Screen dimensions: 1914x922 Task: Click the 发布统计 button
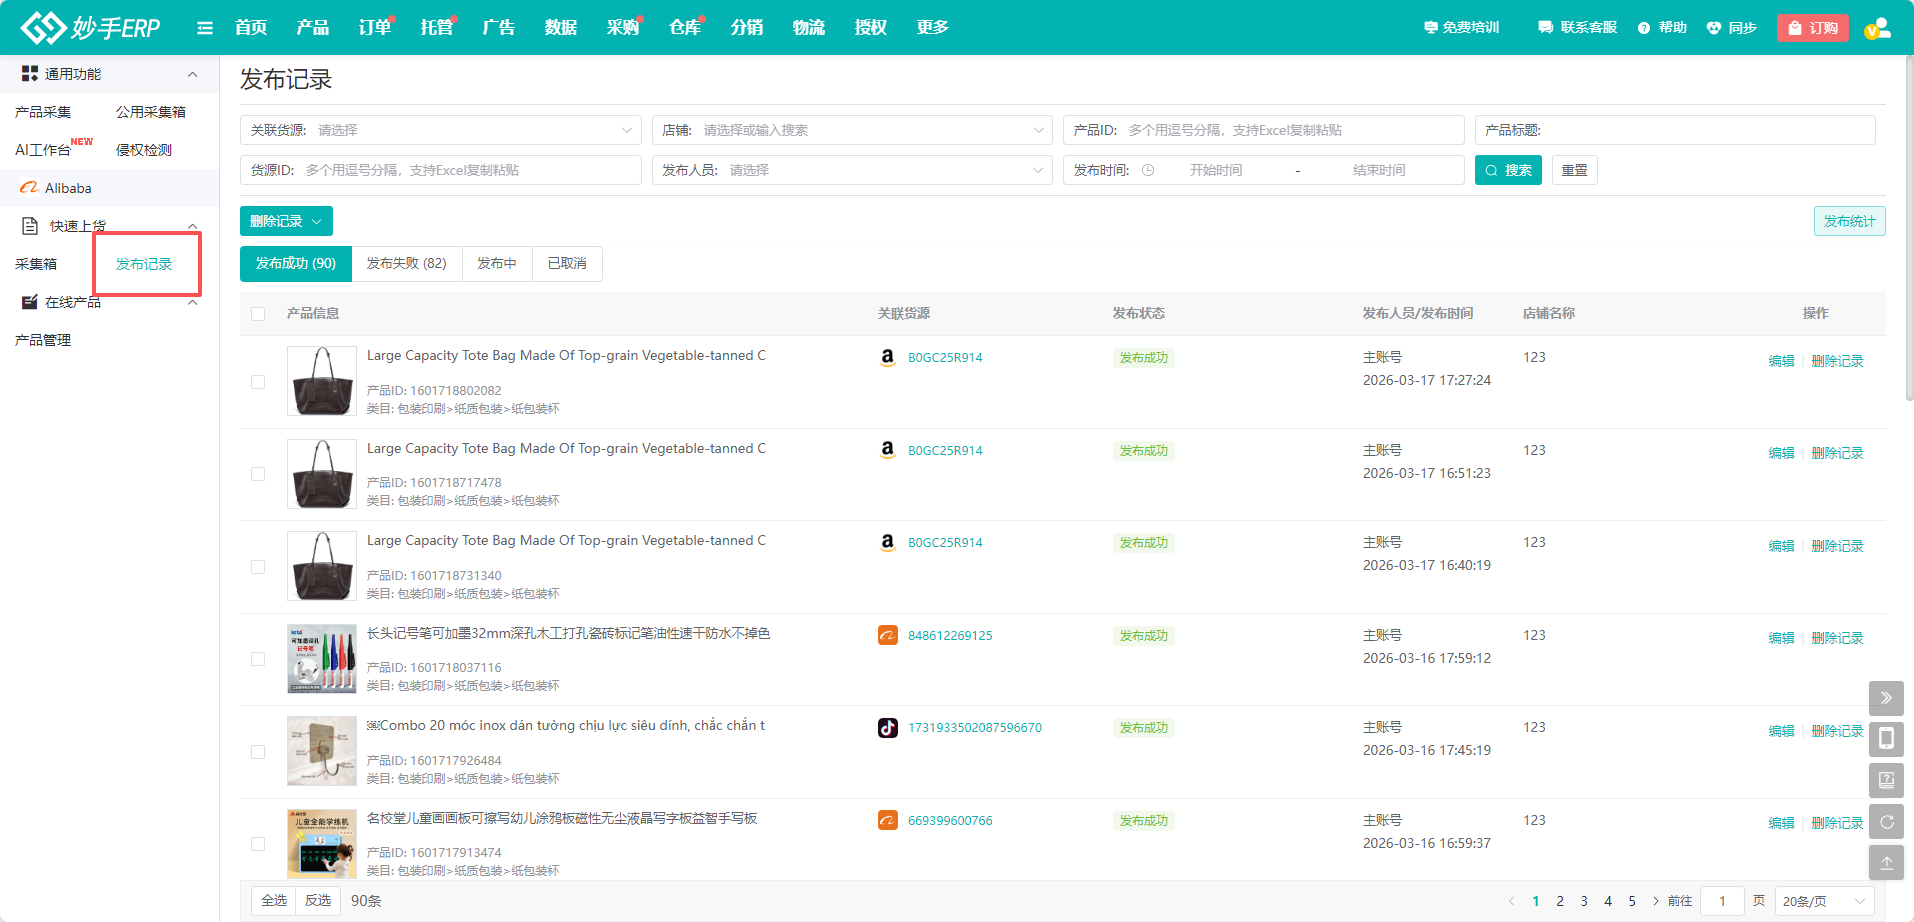point(1849,221)
